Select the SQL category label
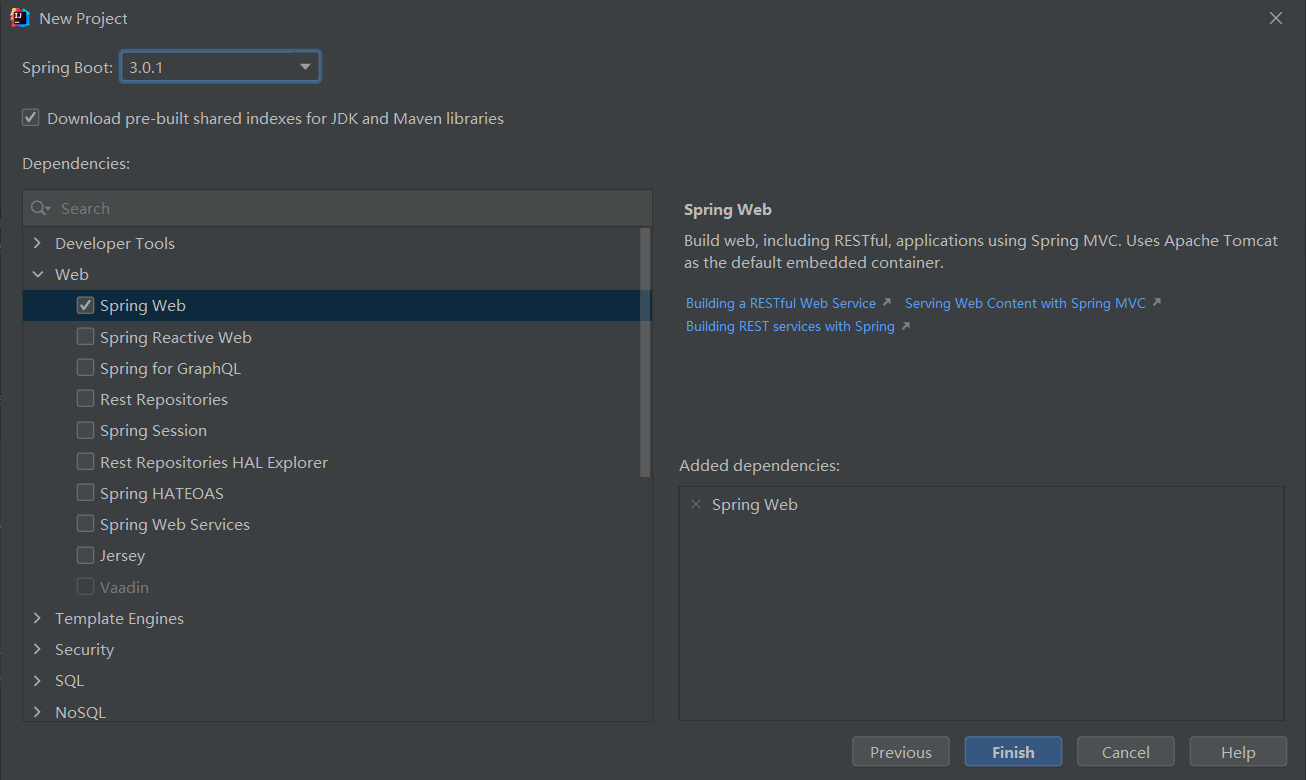This screenshot has height=780, width=1306. pyautogui.click(x=69, y=680)
